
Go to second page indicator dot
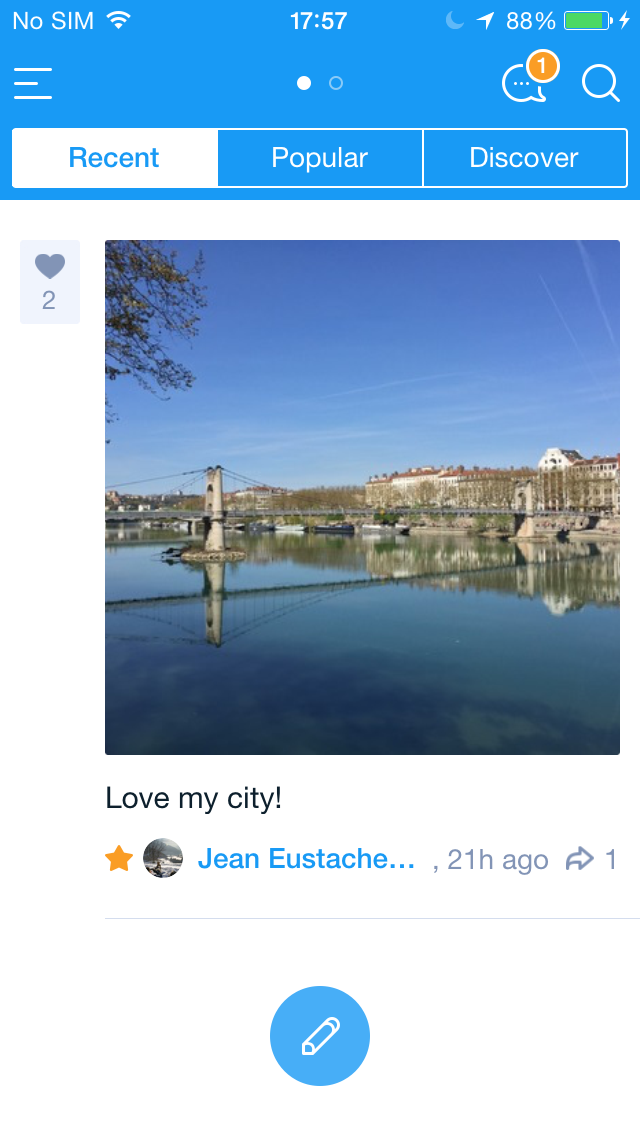coord(336,83)
